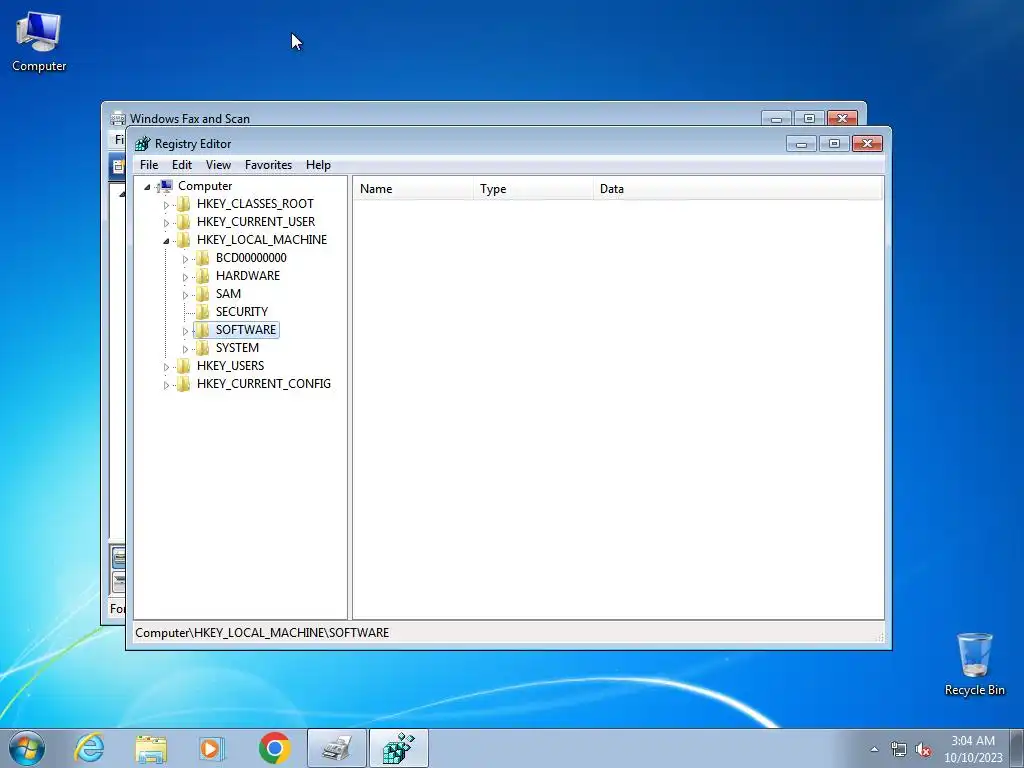
Task: Expand the SOFTWARE subkey
Action: tap(185, 331)
